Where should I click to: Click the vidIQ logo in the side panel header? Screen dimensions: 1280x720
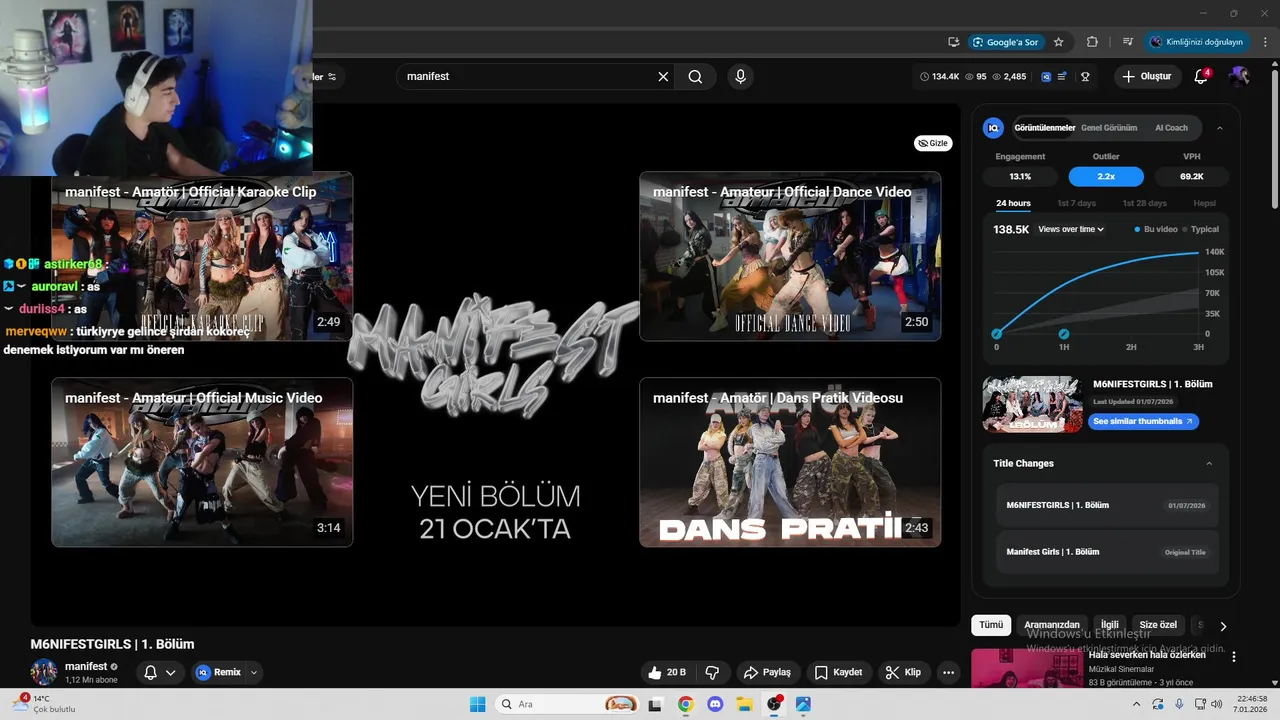(x=993, y=128)
